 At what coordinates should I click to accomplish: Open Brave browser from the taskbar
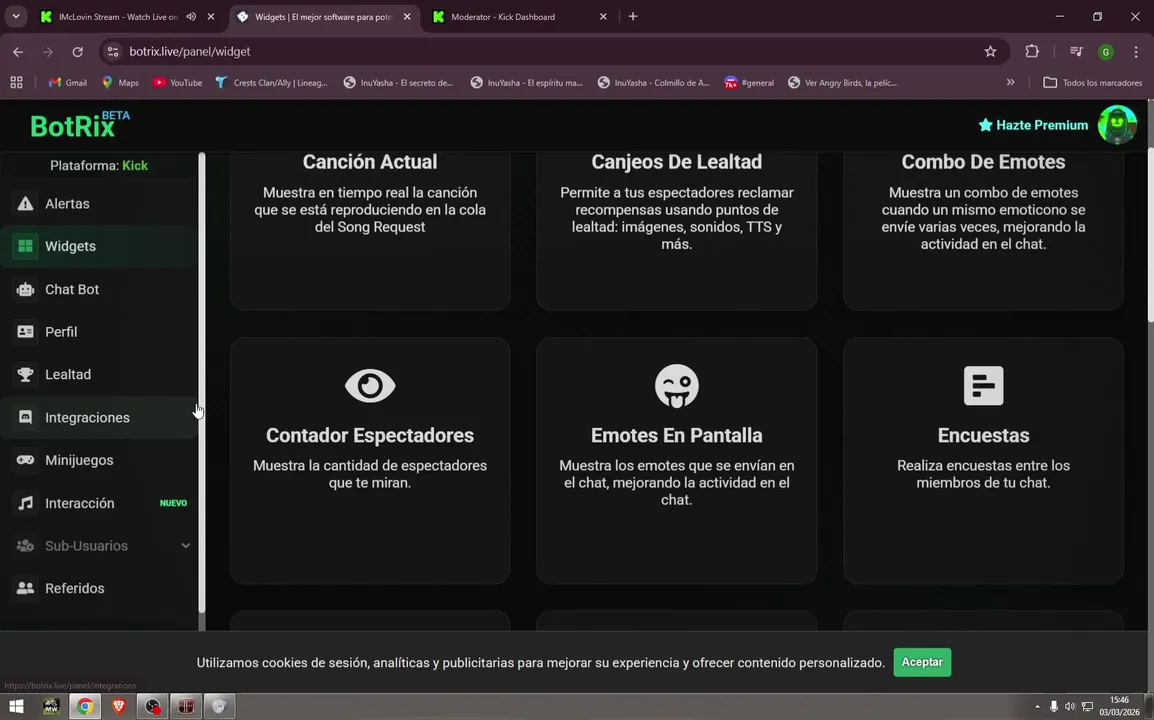(119, 707)
